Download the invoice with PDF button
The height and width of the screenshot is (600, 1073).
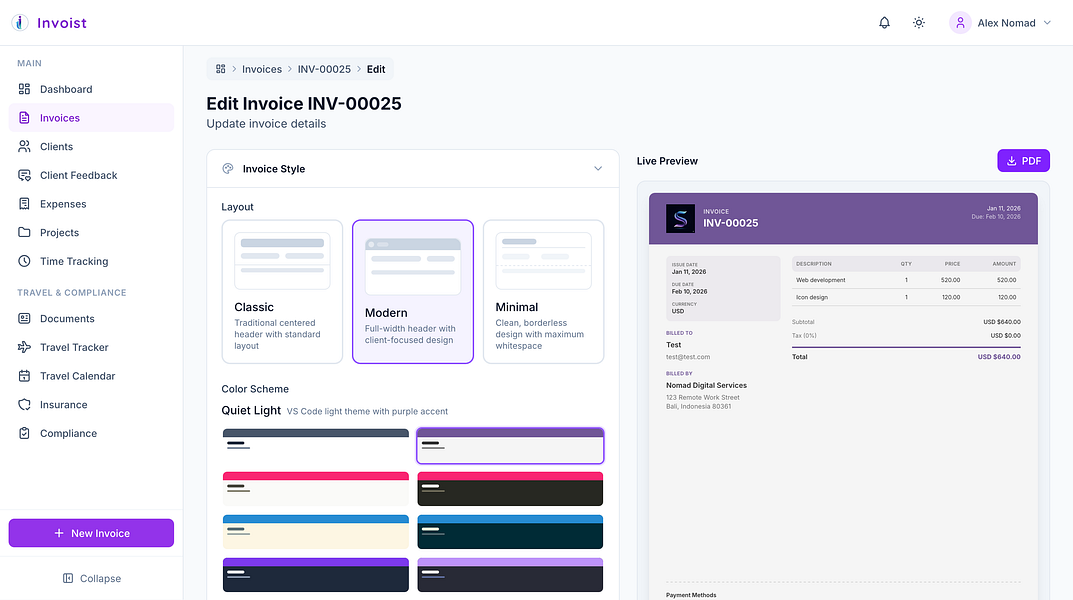click(x=1023, y=161)
